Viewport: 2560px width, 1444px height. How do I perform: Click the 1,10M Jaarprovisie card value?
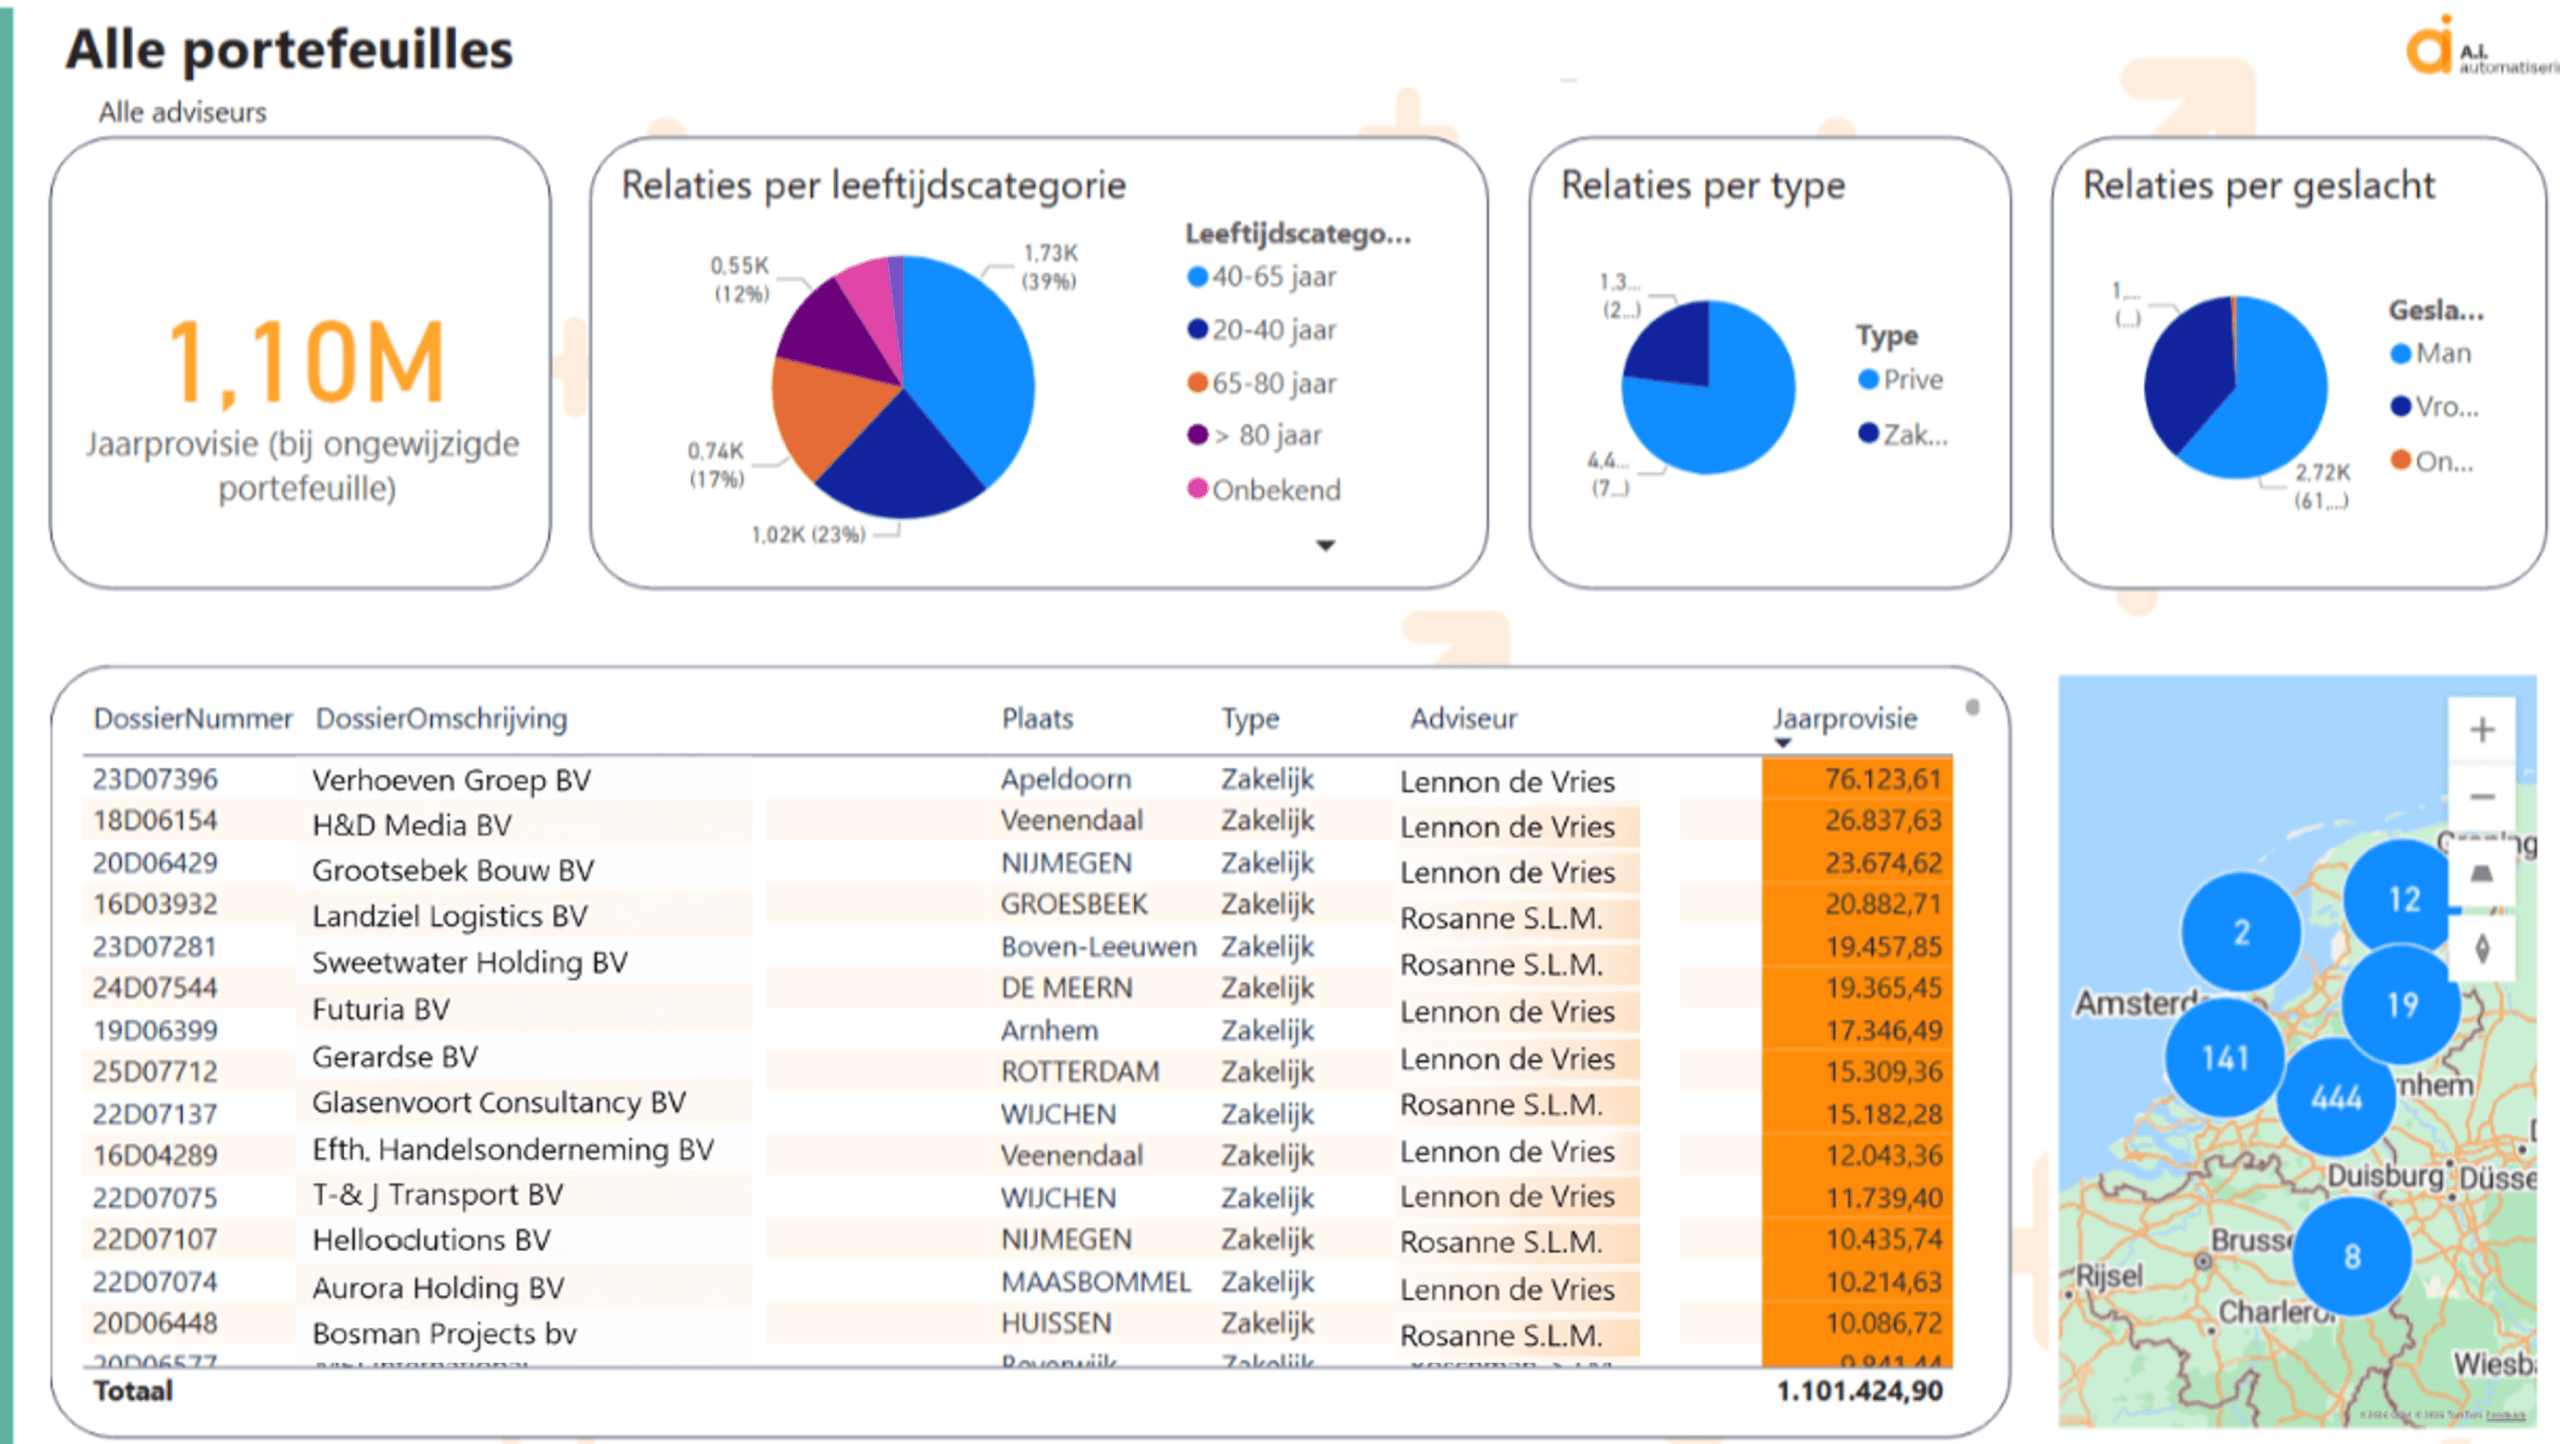pos(305,362)
